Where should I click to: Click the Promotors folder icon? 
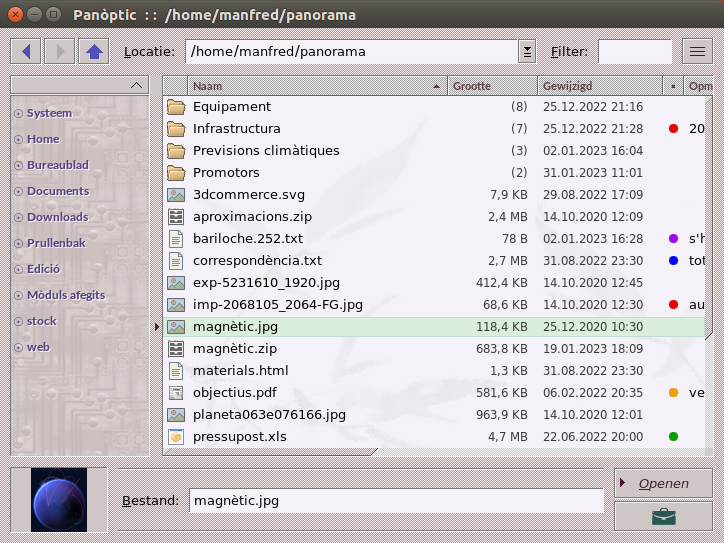[176, 173]
